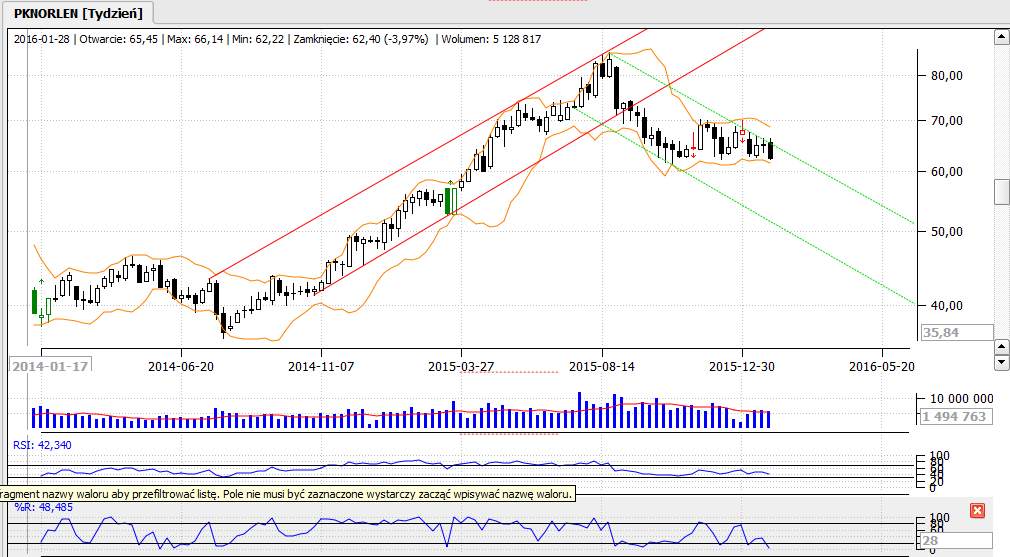The image size is (1010, 557).
Task: Click the Wolumen: 5 128 817 header text
Action: pos(491,39)
